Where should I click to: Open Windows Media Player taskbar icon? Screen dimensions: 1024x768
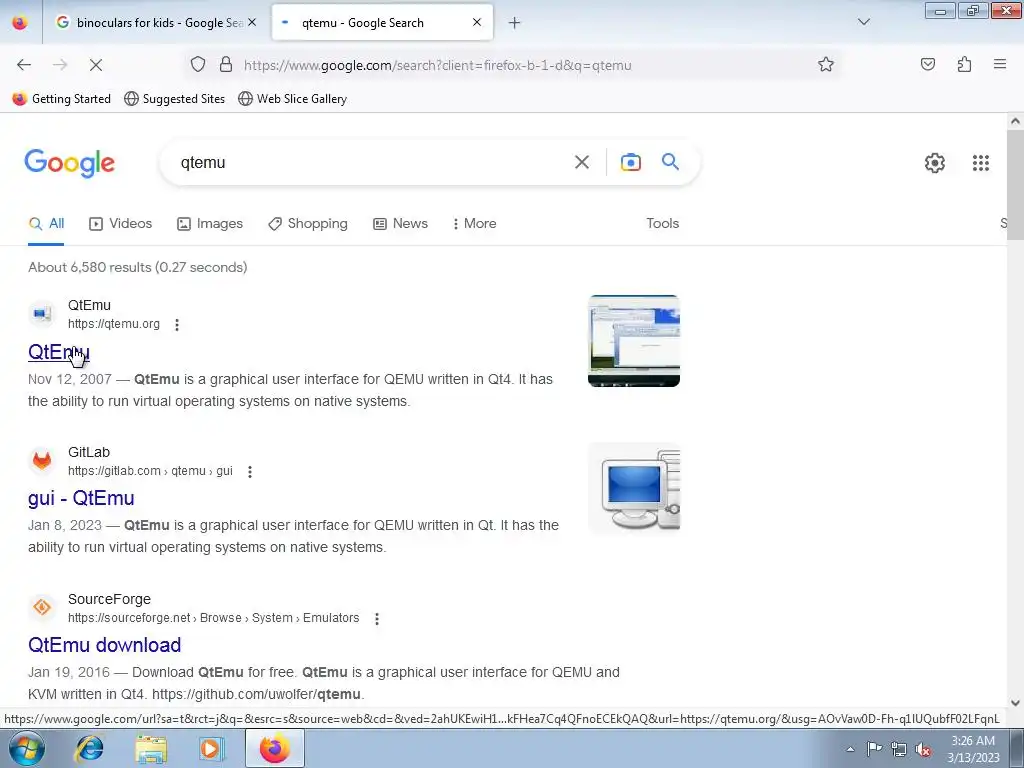[x=211, y=748]
